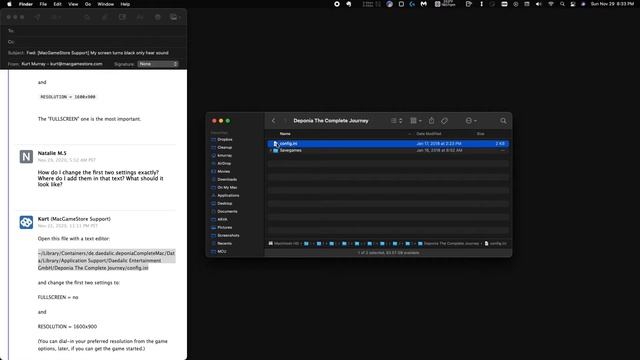Select the config.ini file row
640x360 pixels.
tap(388, 144)
